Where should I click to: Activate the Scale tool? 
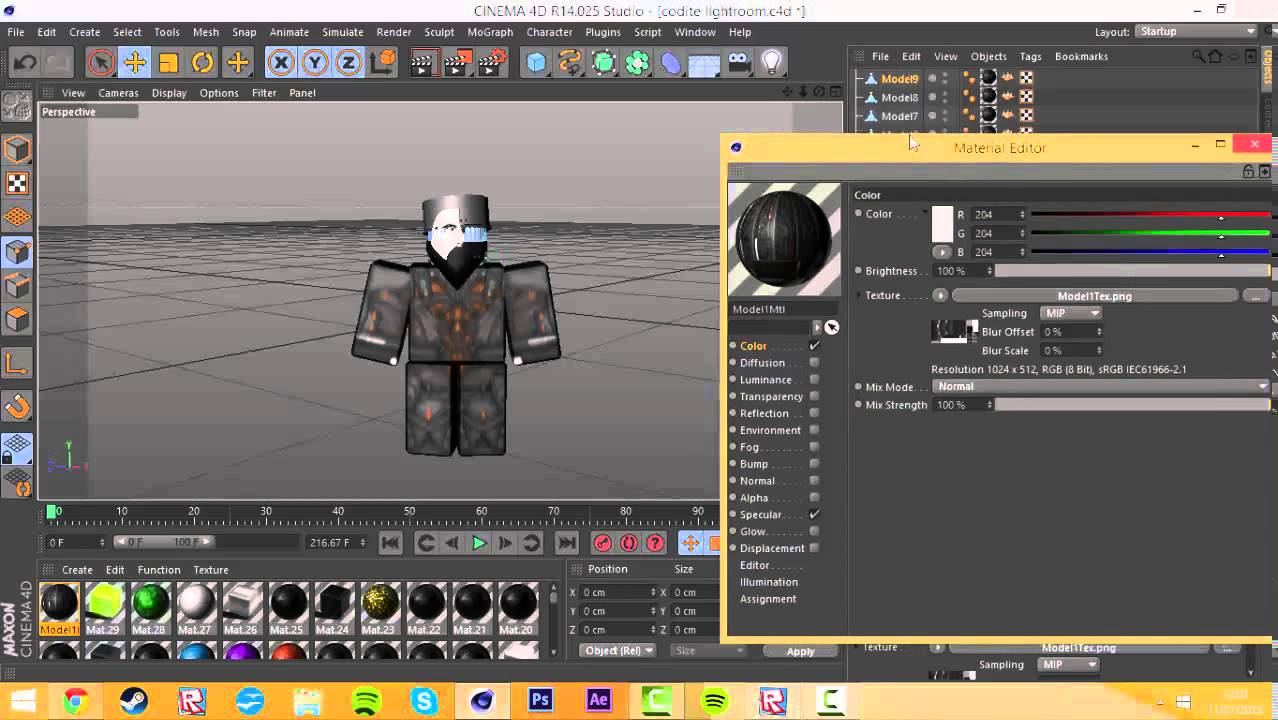168,63
